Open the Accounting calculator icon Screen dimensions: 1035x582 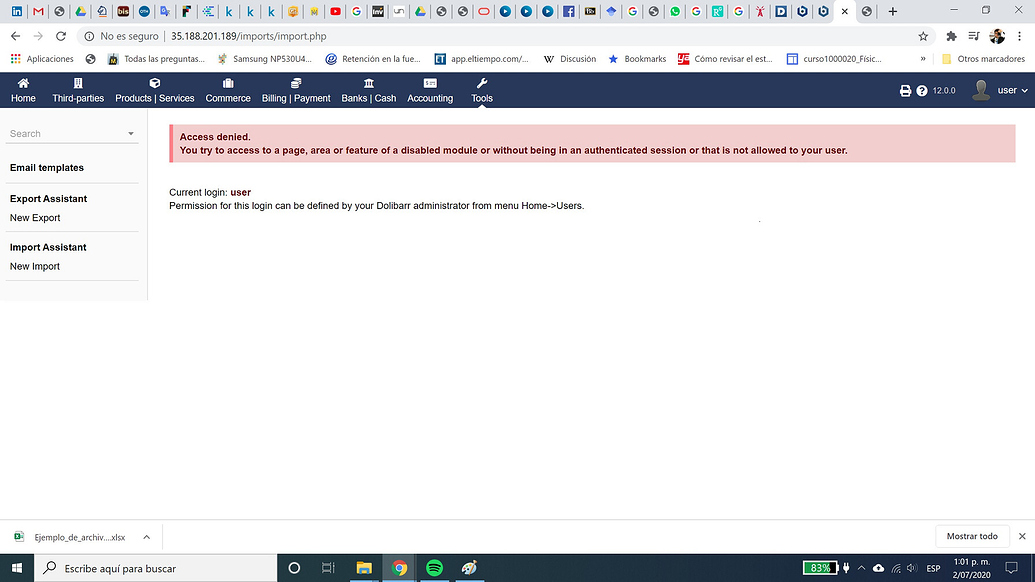tap(430, 84)
